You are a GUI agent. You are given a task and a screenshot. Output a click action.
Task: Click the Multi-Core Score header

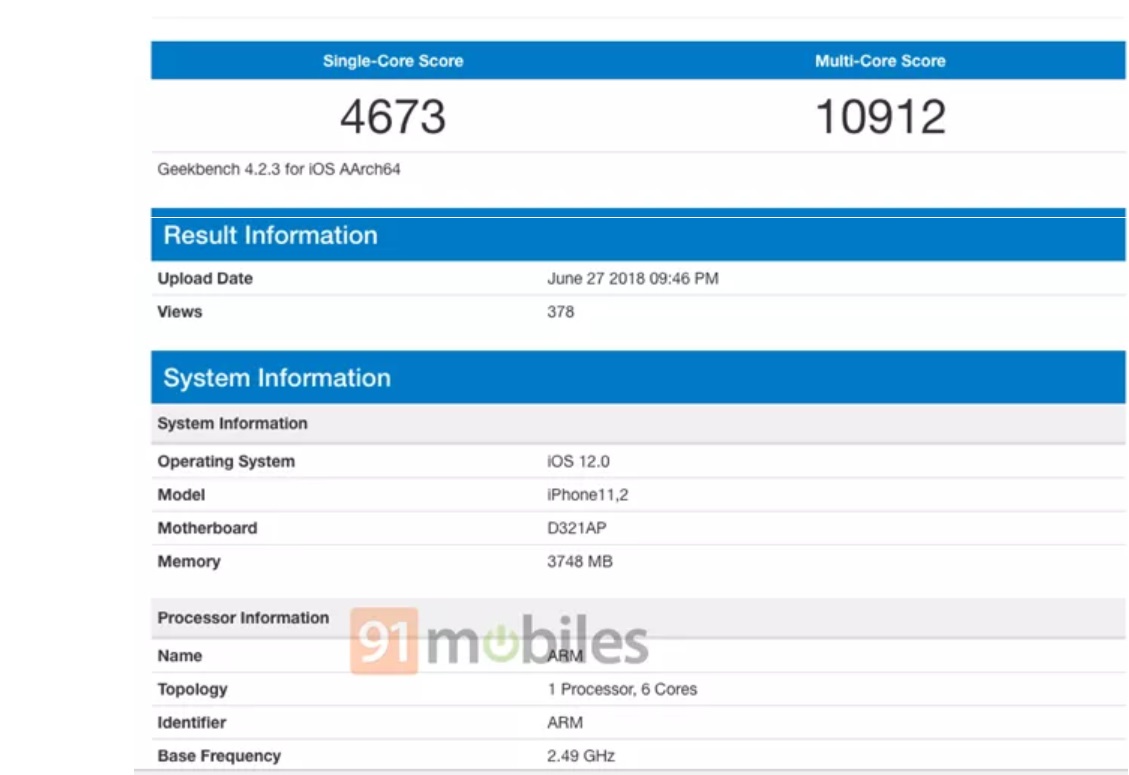tap(879, 61)
